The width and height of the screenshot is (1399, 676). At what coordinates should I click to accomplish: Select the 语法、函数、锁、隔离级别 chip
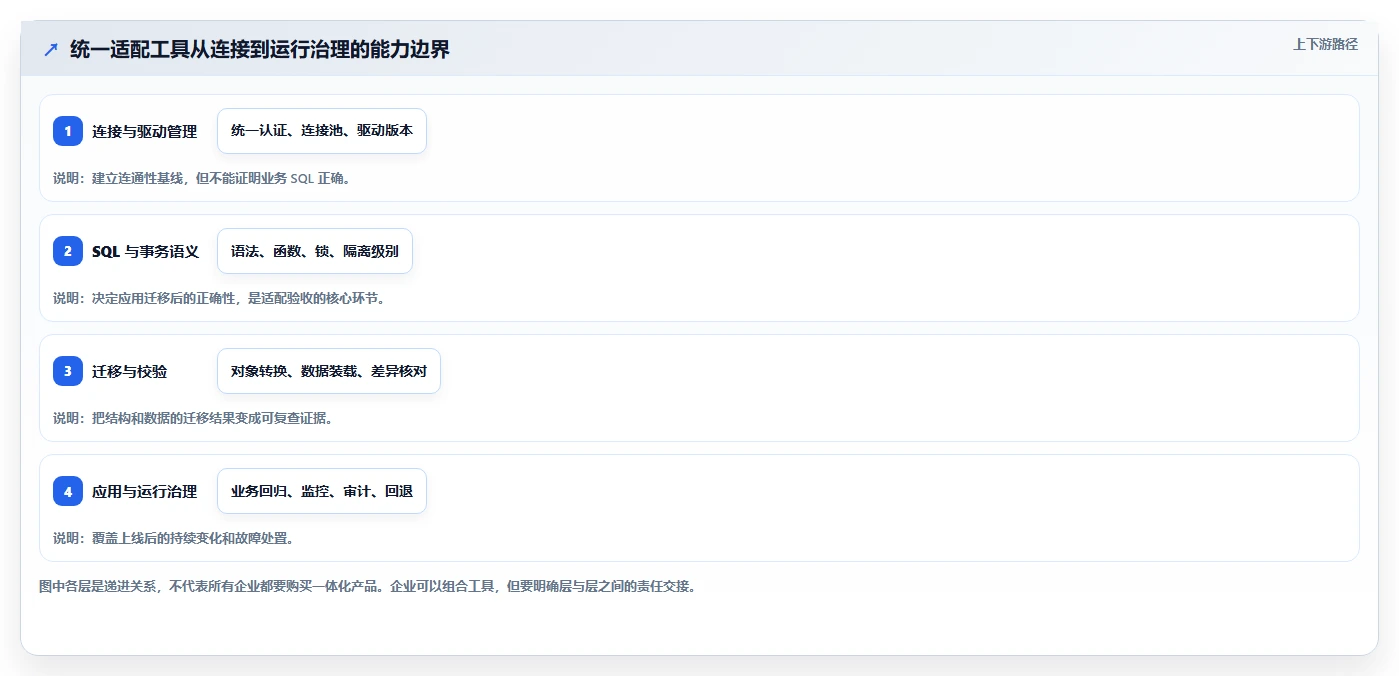315,251
